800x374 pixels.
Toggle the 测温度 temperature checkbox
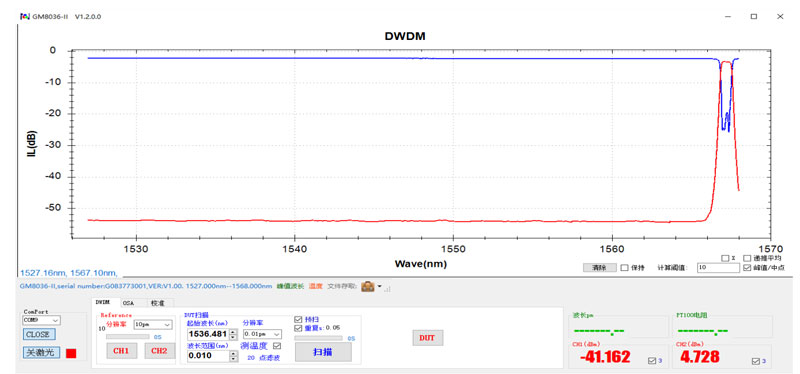coord(278,346)
